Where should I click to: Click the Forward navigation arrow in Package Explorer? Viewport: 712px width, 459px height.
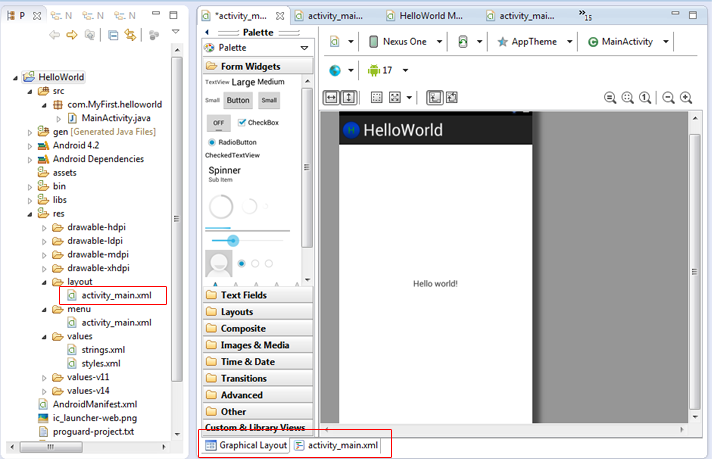coord(72,35)
